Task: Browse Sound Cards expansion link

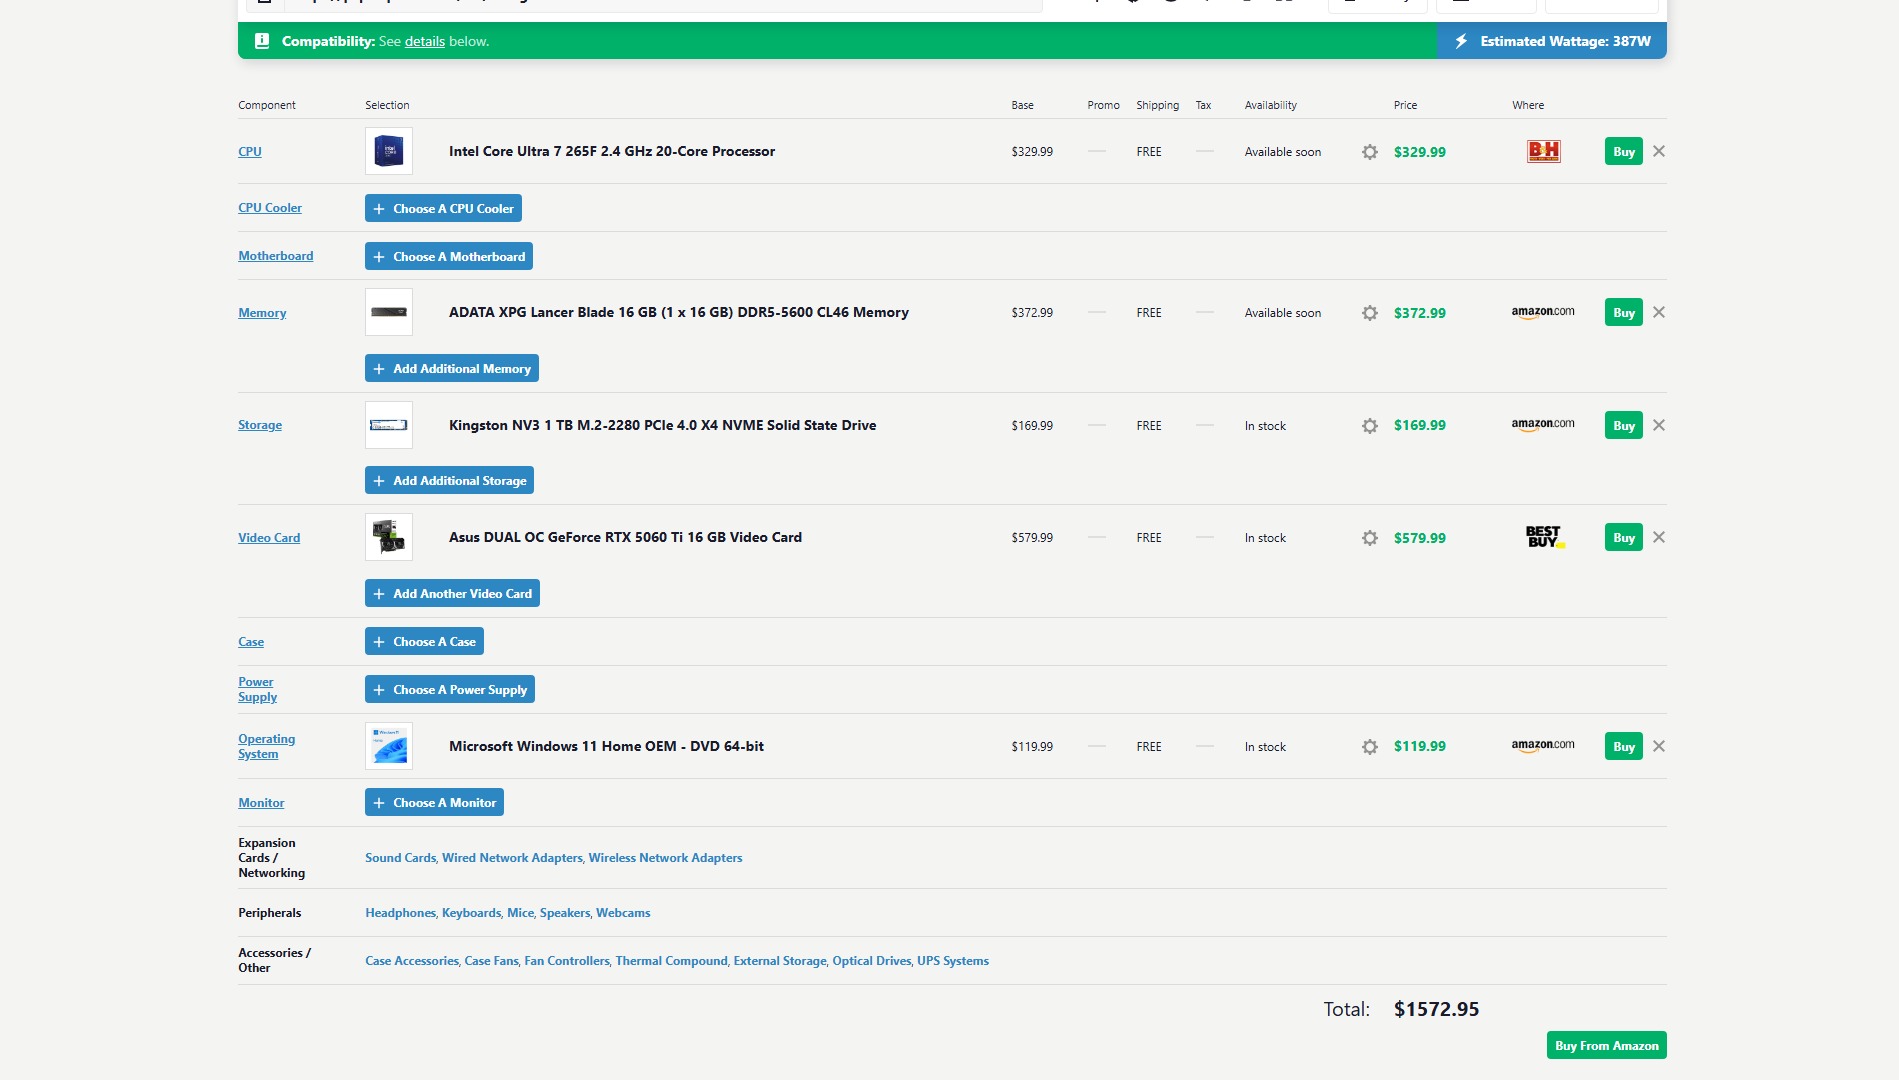Action: pos(400,858)
